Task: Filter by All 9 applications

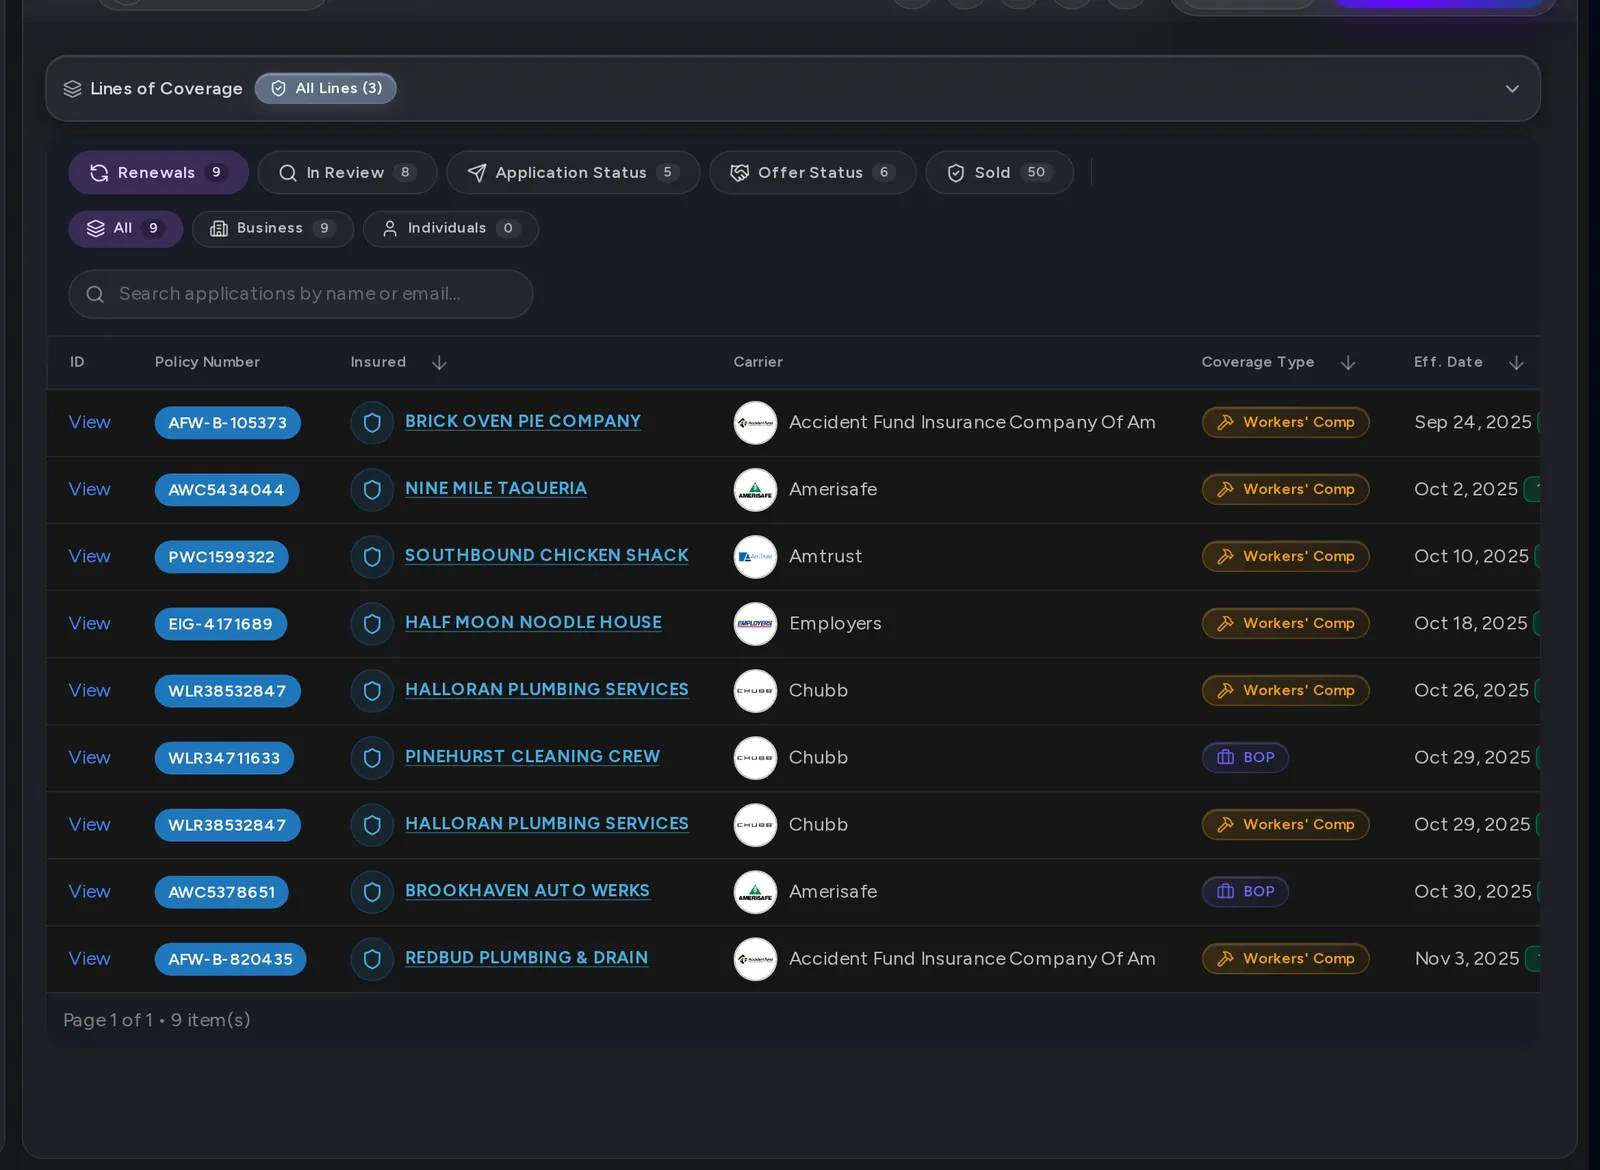Action: [x=125, y=229]
